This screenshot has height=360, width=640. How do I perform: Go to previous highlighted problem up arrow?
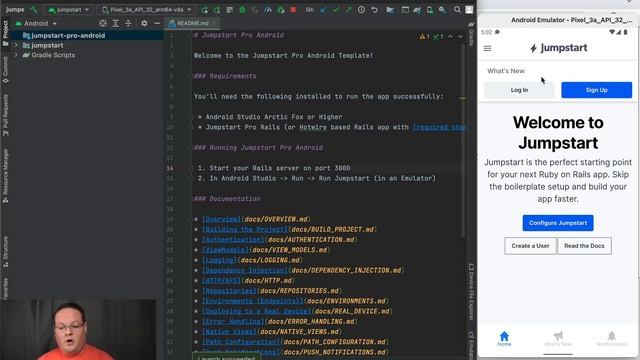click(x=450, y=37)
